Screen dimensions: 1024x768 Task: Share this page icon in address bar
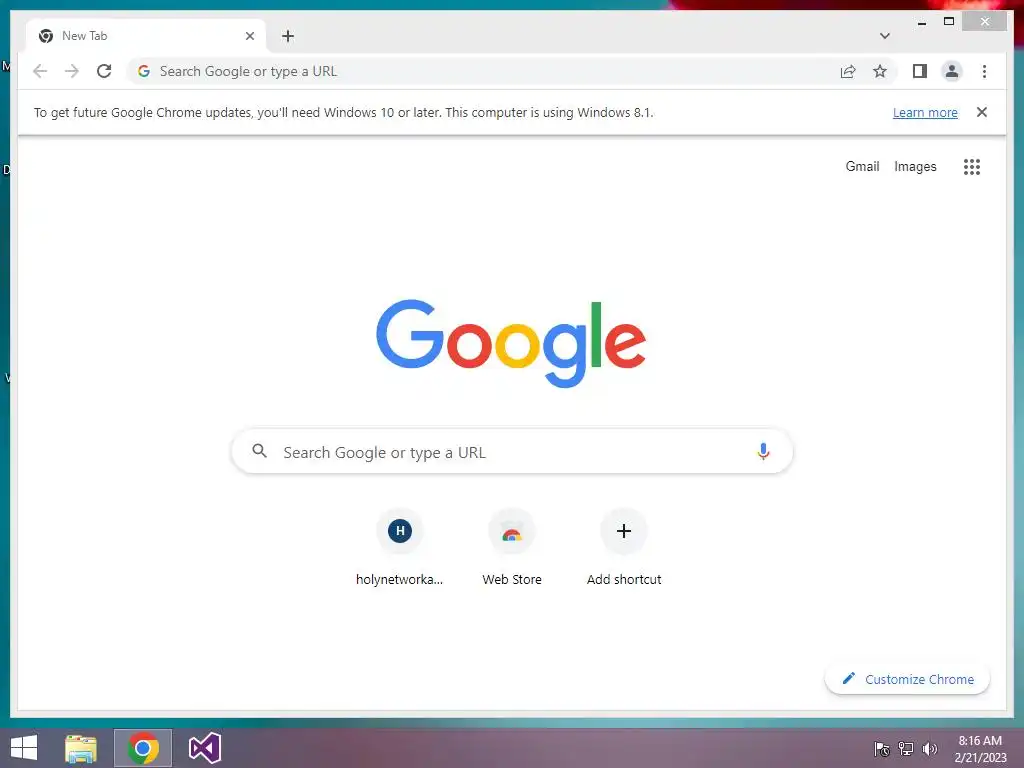(848, 71)
